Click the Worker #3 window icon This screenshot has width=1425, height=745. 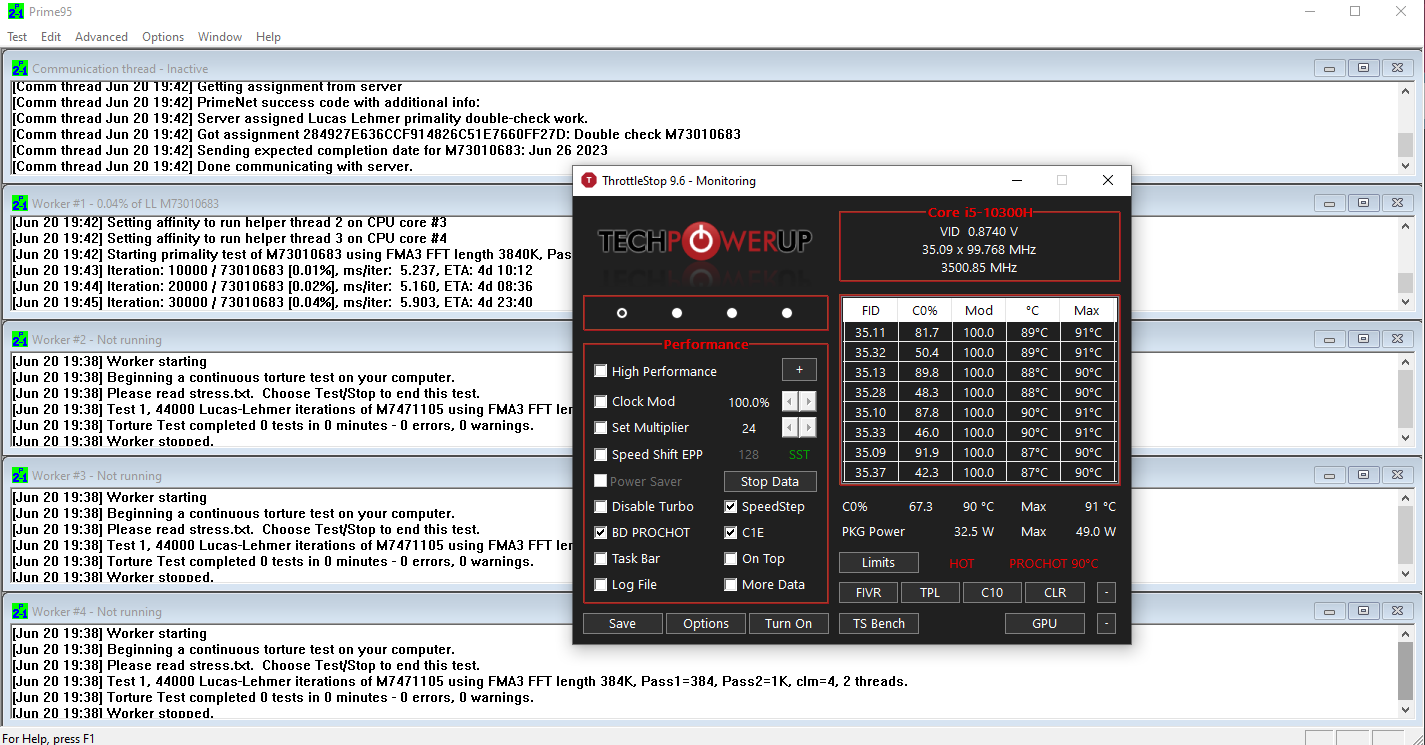click(x=20, y=475)
